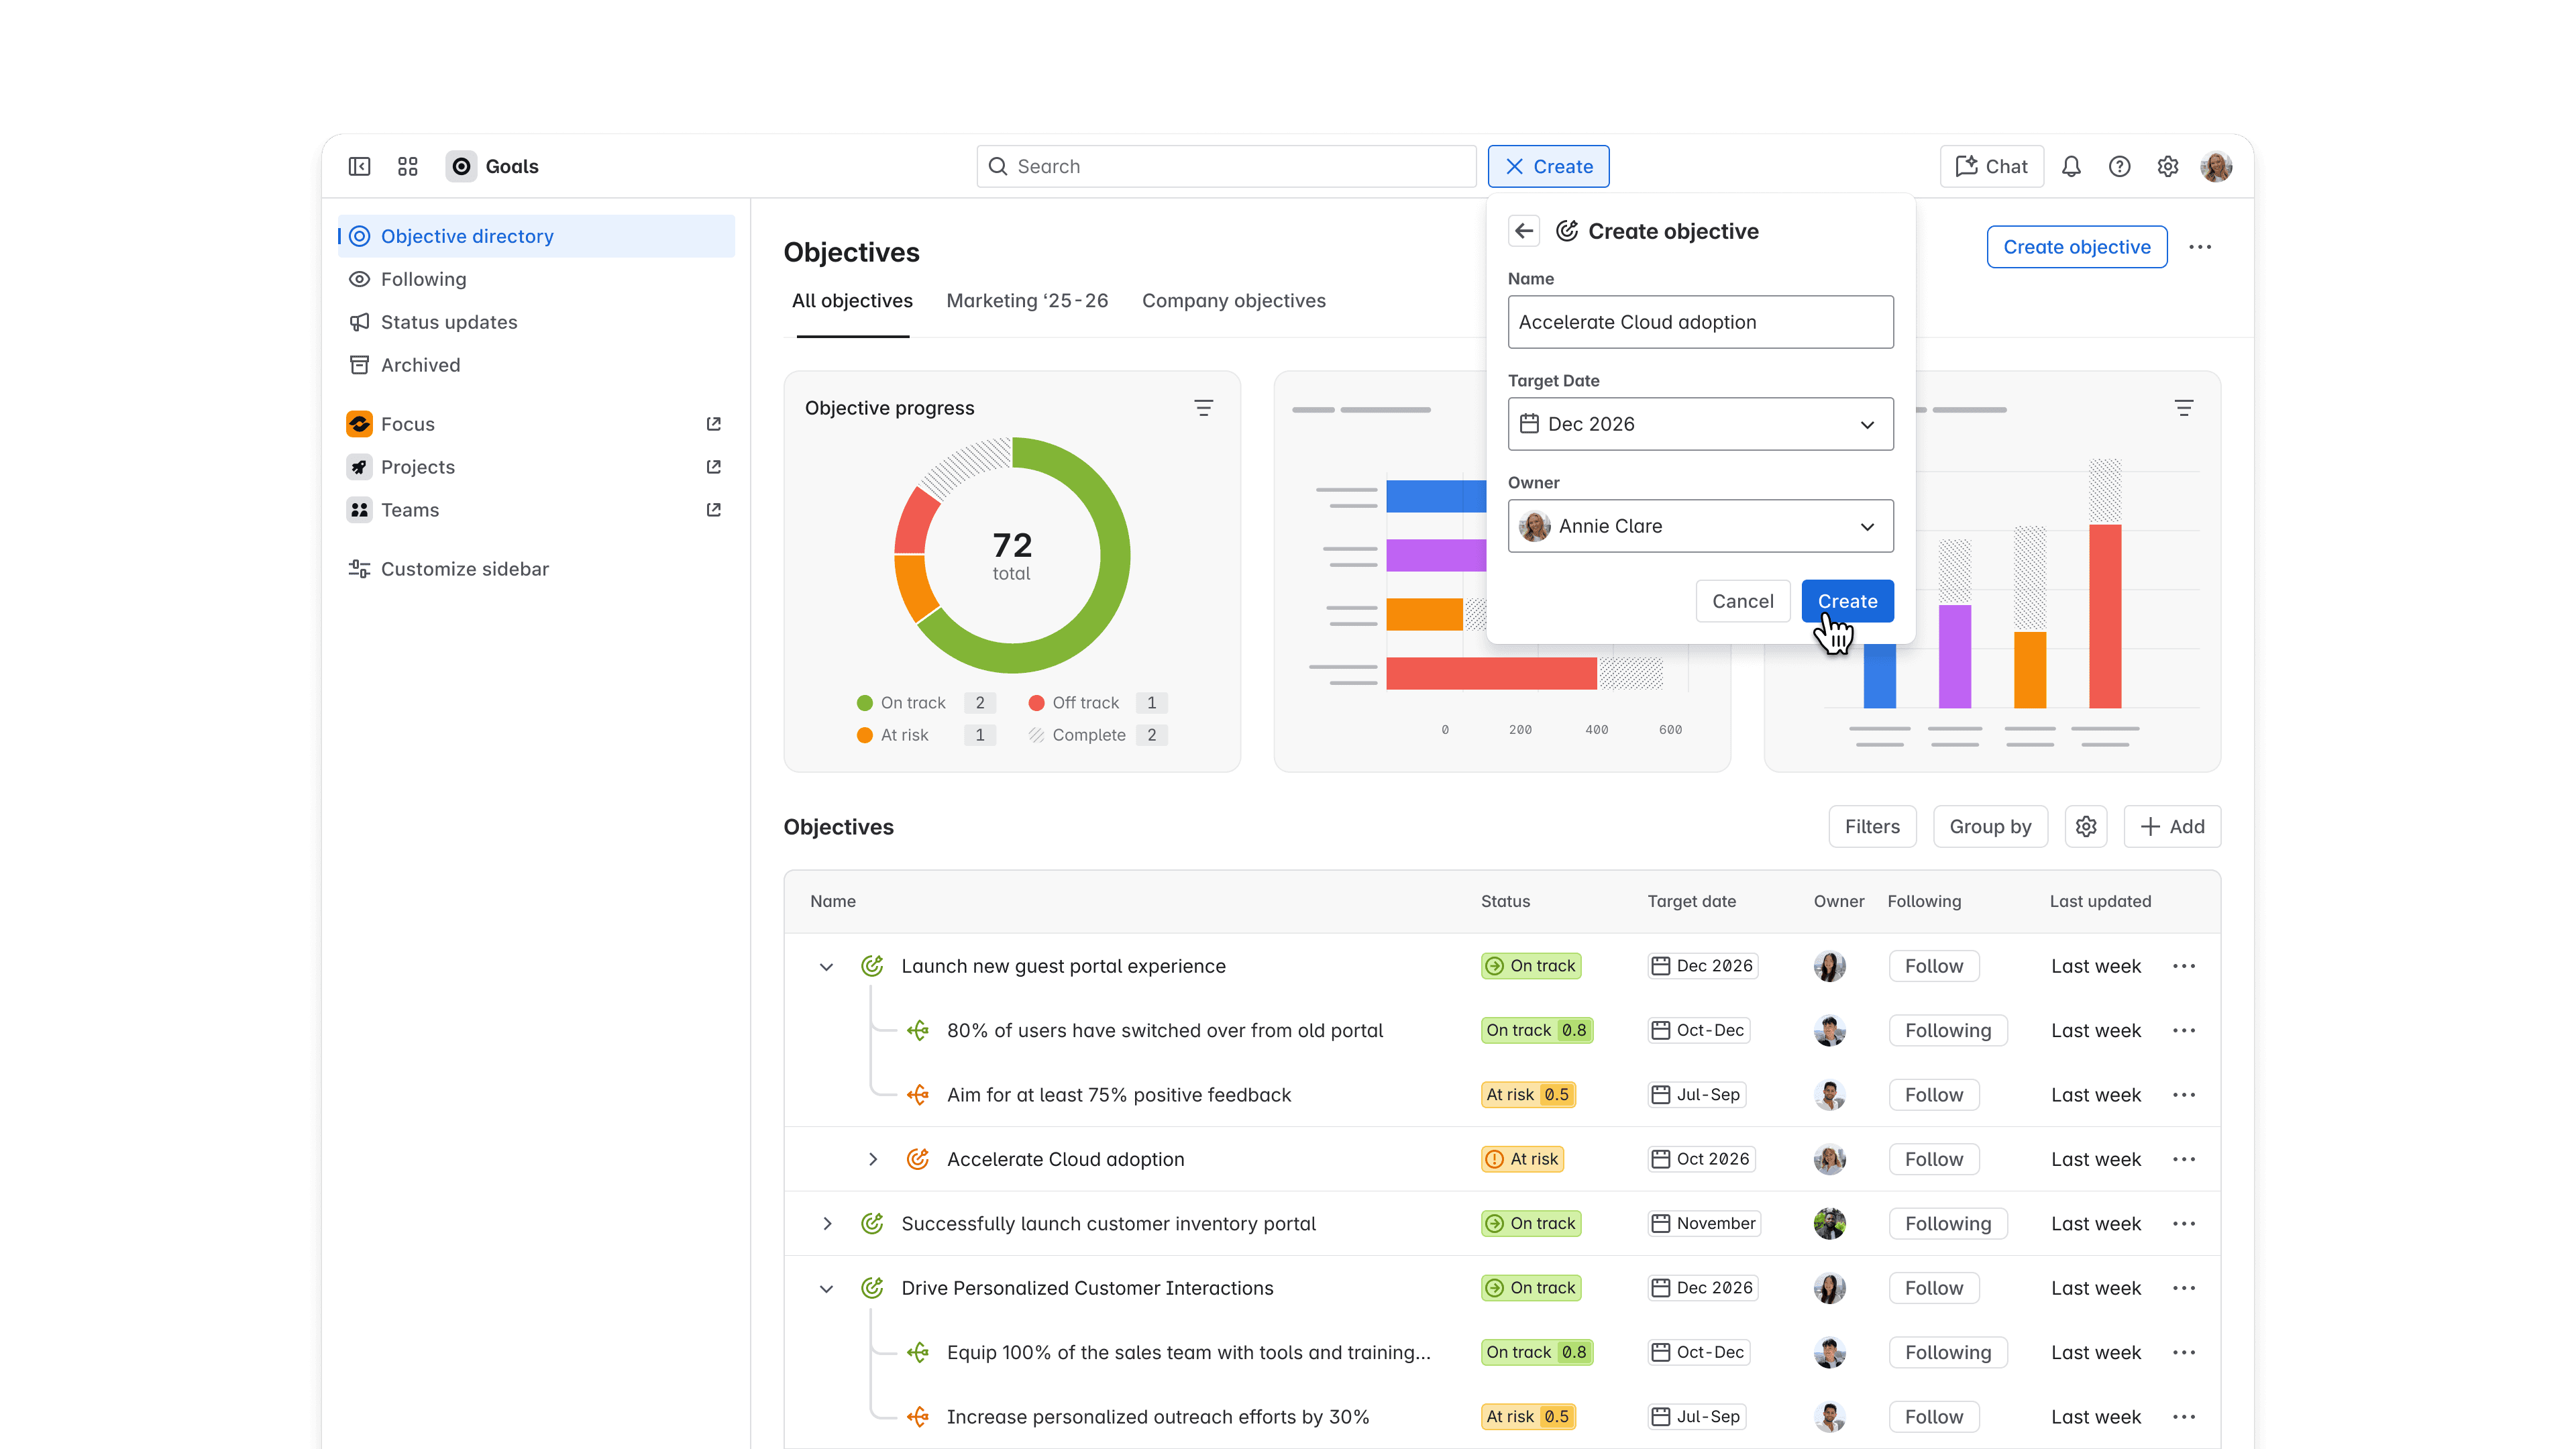This screenshot has height=1449, width=2576.
Task: Click the outlined Create objective button
Action: pos(2076,247)
